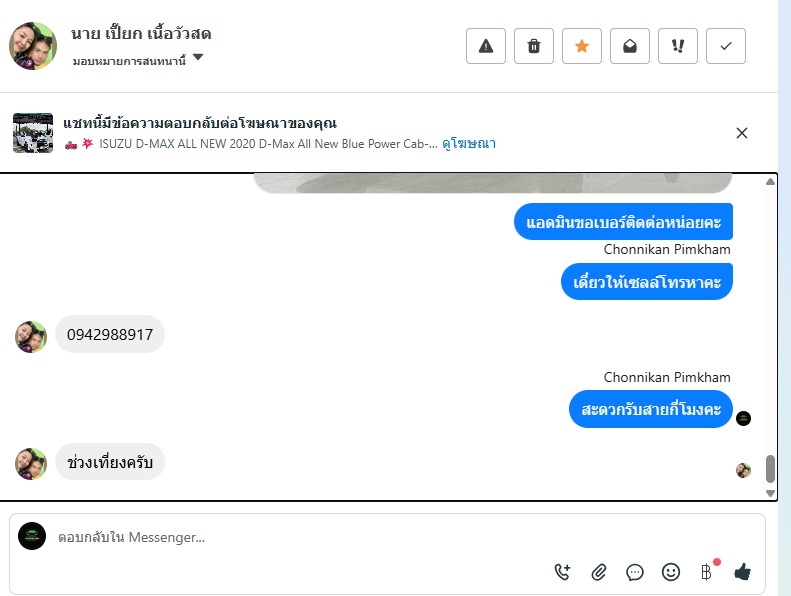The height and width of the screenshot is (596, 791).
Task: Mark conversation as spam with warning icon
Action: click(x=485, y=46)
